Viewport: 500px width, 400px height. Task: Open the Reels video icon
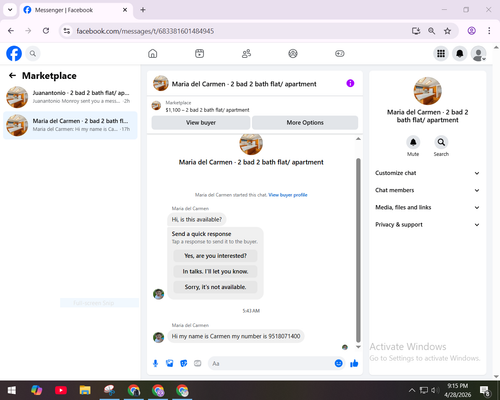coord(199,53)
